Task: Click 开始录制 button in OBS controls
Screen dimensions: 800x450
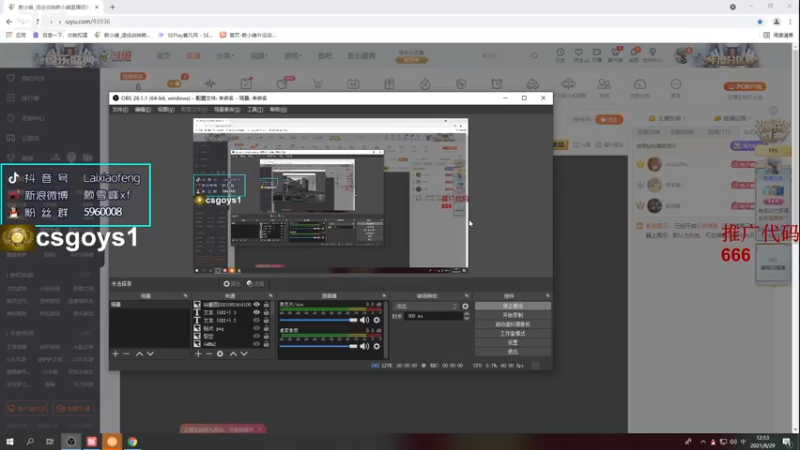Action: (x=513, y=315)
